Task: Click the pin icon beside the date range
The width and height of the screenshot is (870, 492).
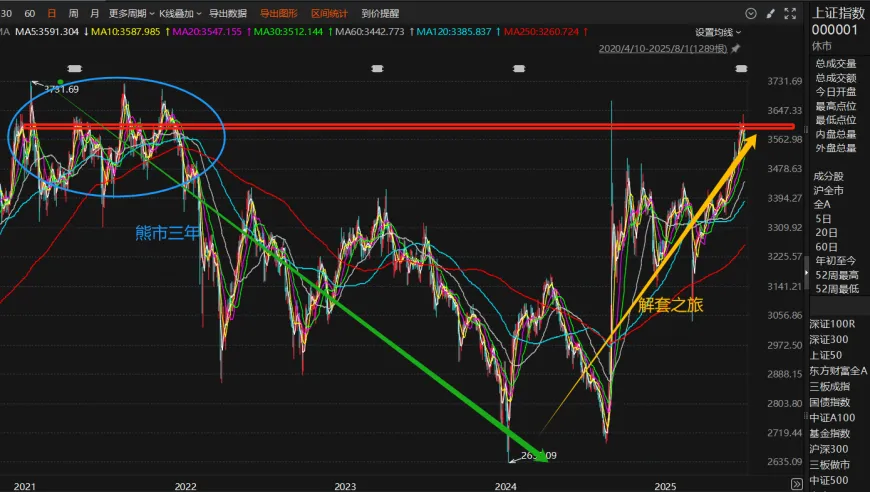Action: [736, 48]
